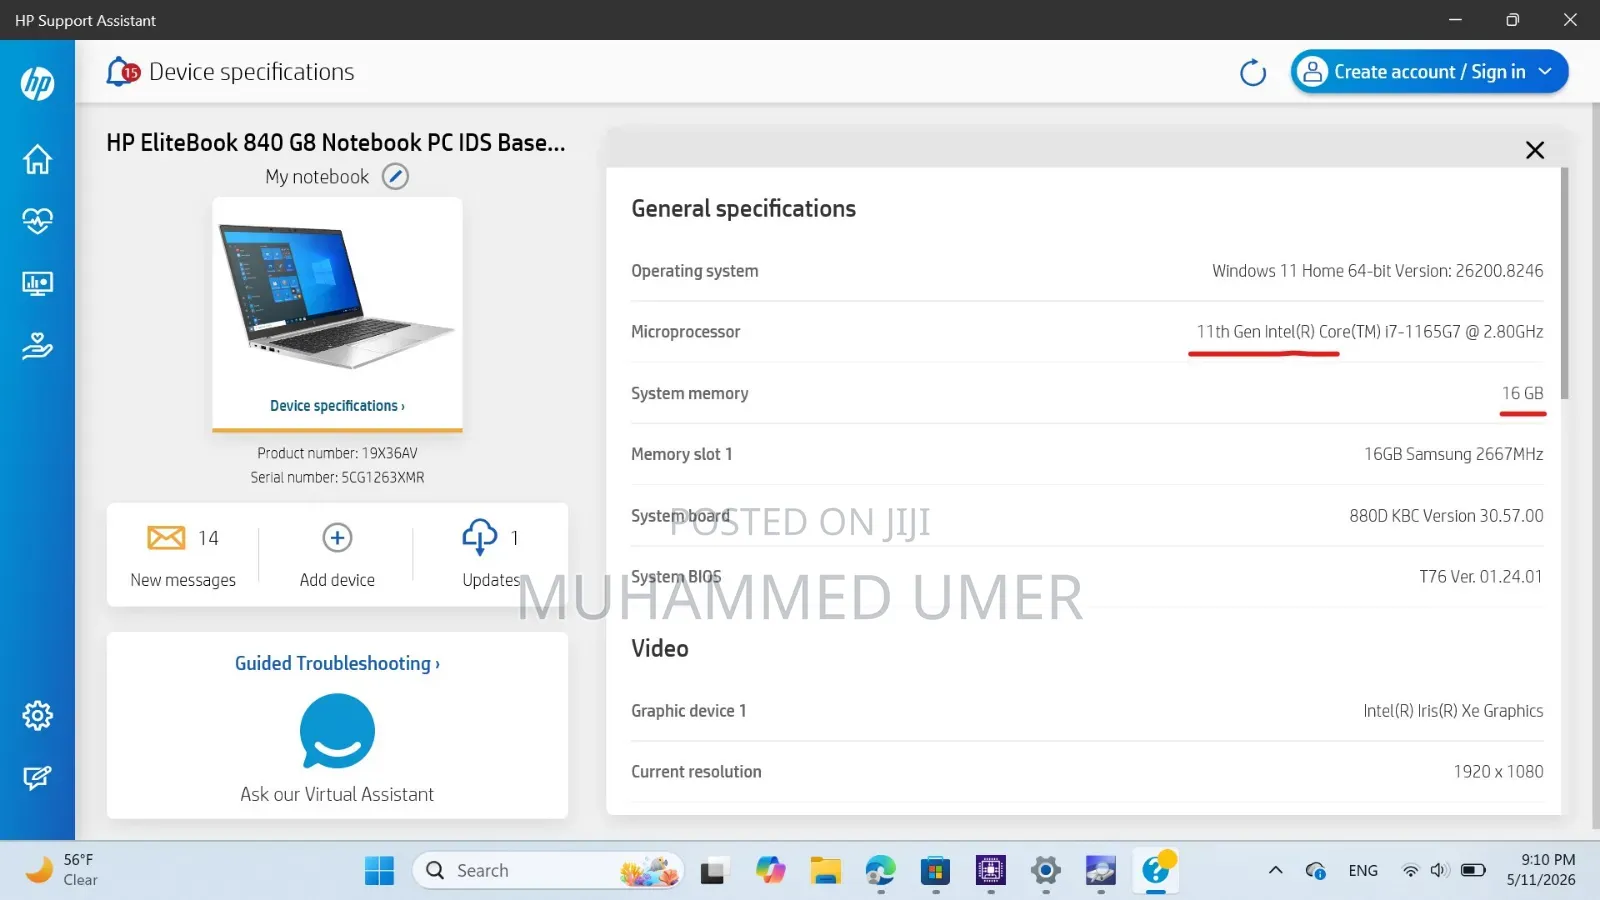Screen dimensions: 1600x900
Task: Click the Video section heading
Action: (660, 649)
